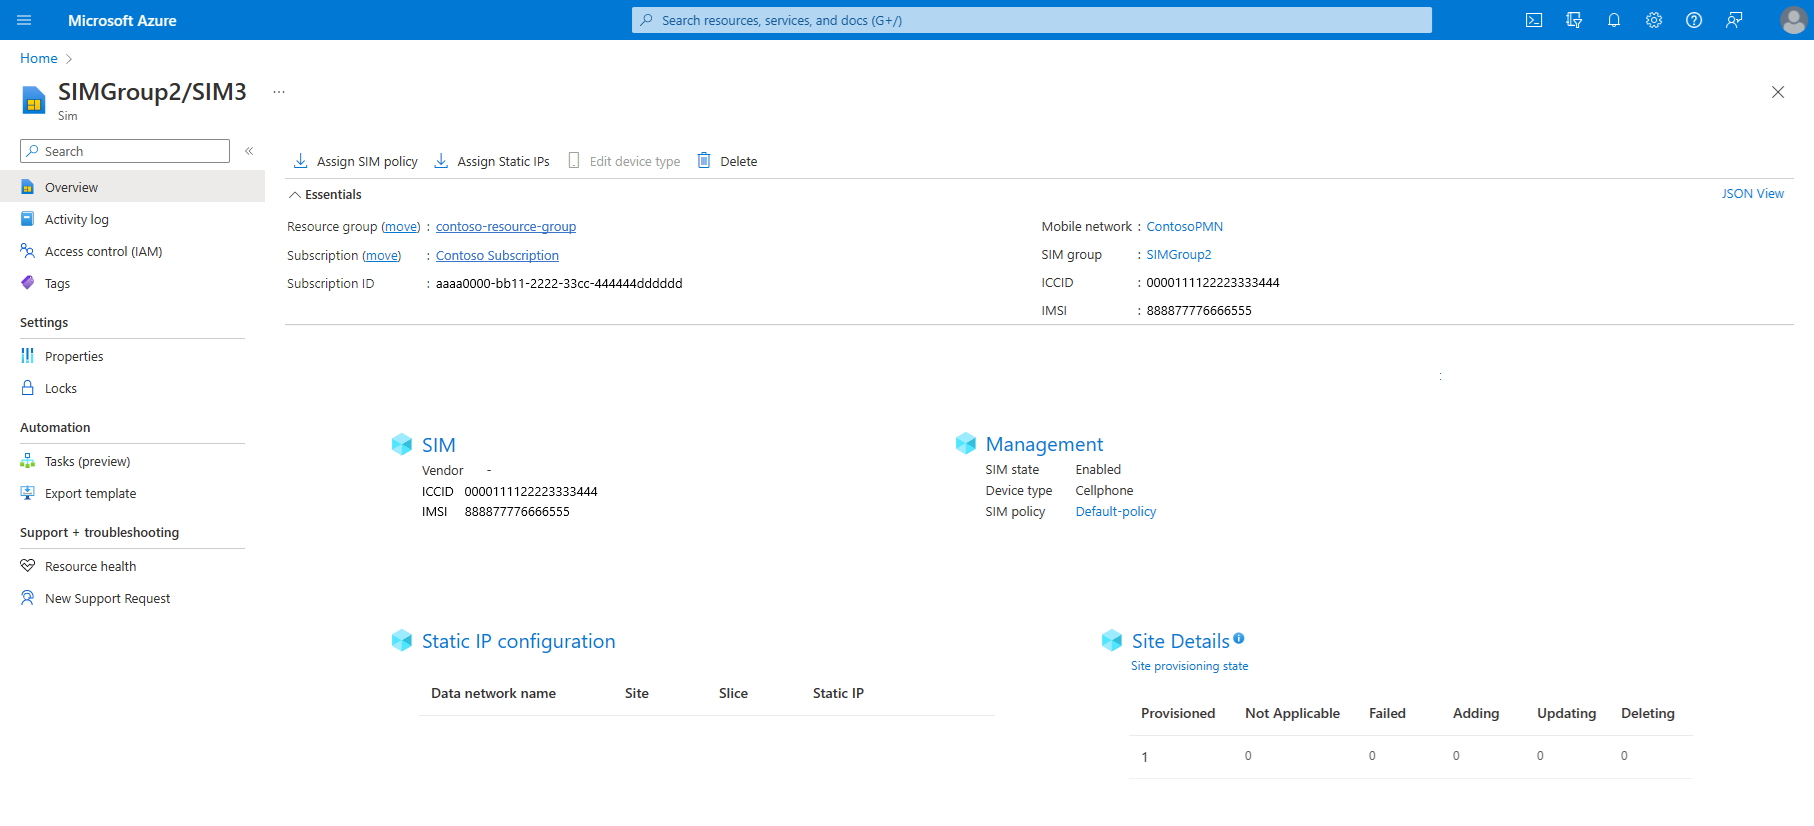
Task: Click the Delete toolbar button
Action: pyautogui.click(x=727, y=161)
